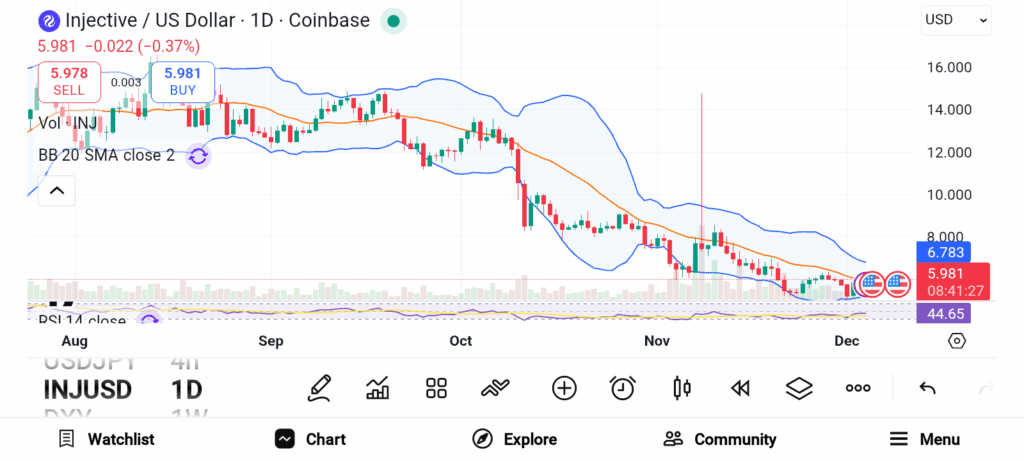Open chart settings hexagon icon
This screenshot has width=1024, height=461.
pos(957,341)
